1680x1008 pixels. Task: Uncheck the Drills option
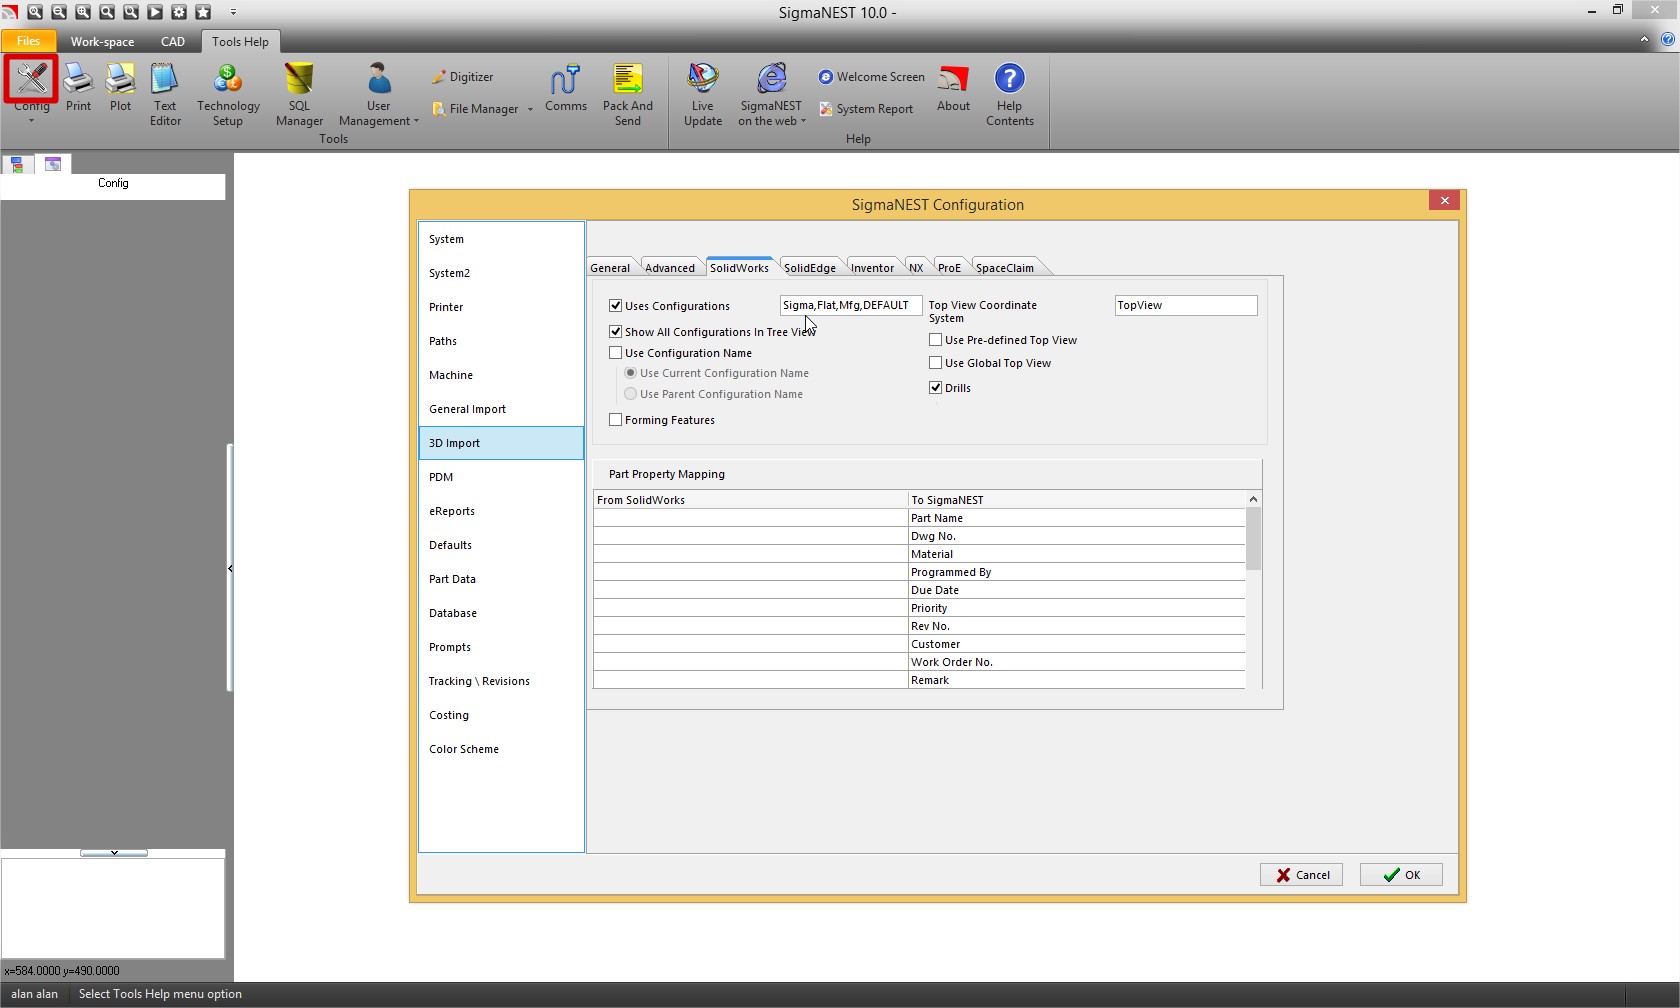pyautogui.click(x=936, y=388)
